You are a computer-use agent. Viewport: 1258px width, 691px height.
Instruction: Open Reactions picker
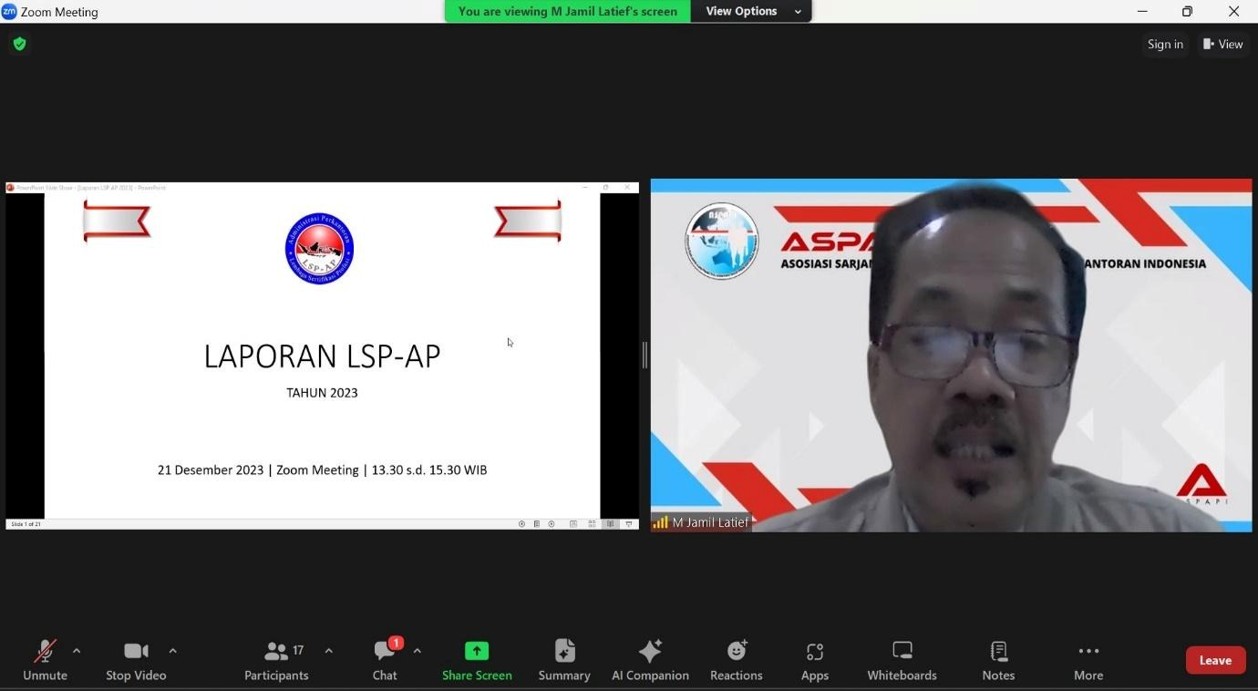(736, 660)
